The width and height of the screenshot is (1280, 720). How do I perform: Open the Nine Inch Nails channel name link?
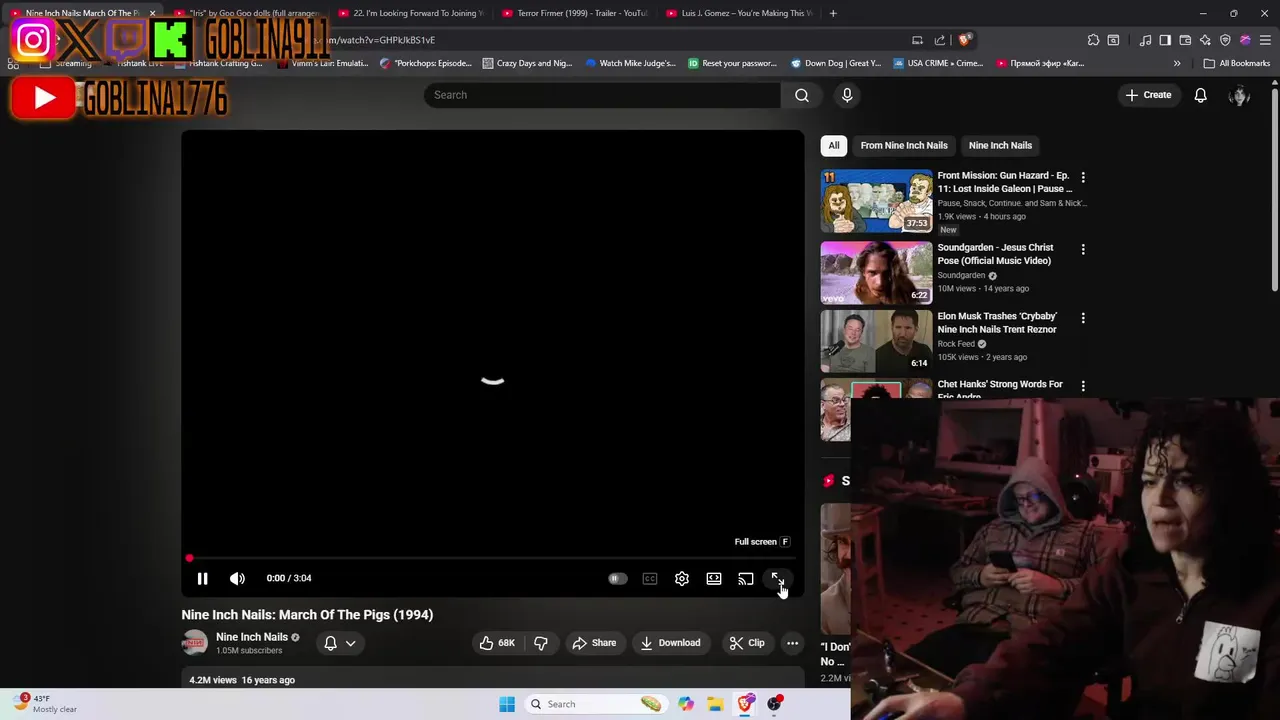click(x=252, y=637)
